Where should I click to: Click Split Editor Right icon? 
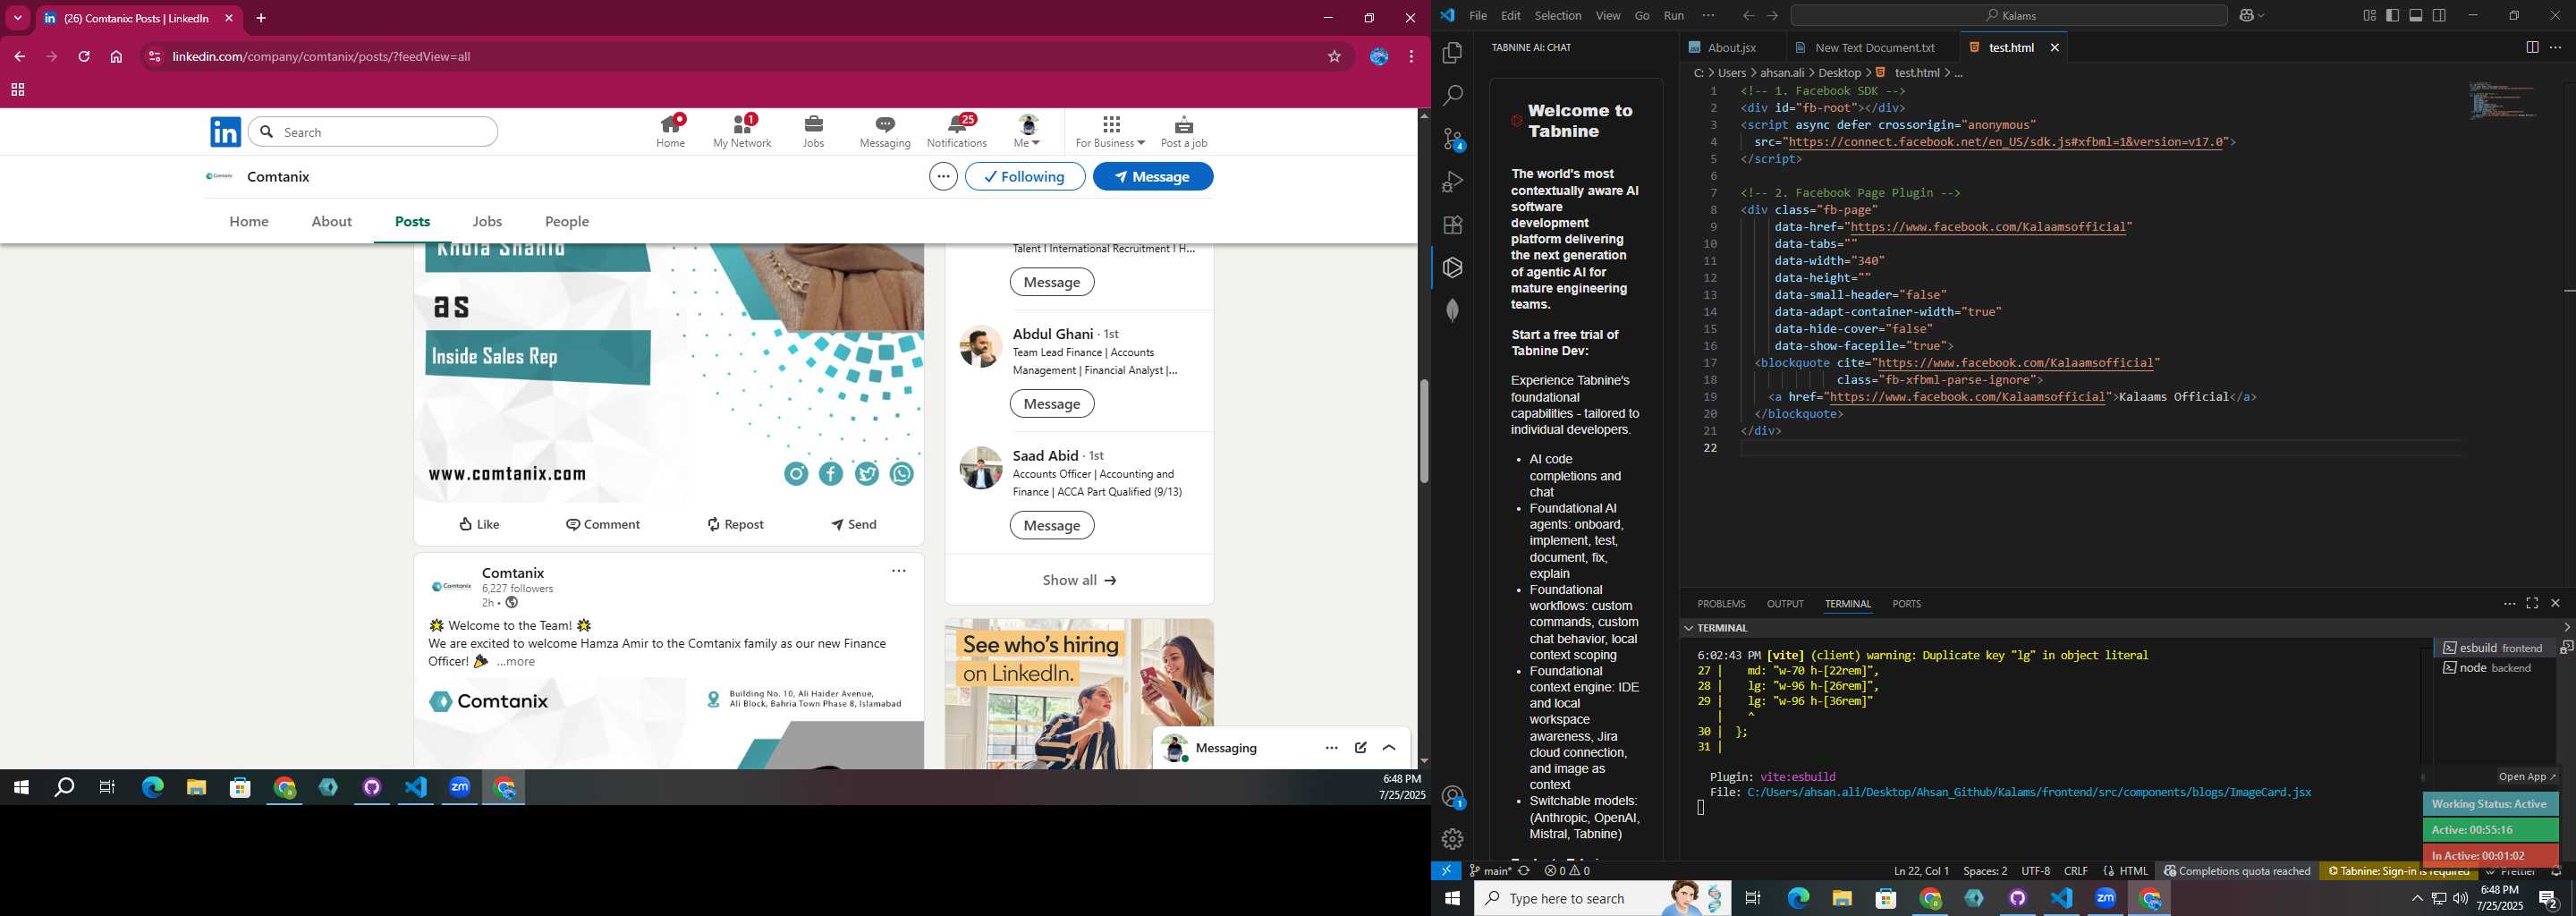(x=2532, y=47)
